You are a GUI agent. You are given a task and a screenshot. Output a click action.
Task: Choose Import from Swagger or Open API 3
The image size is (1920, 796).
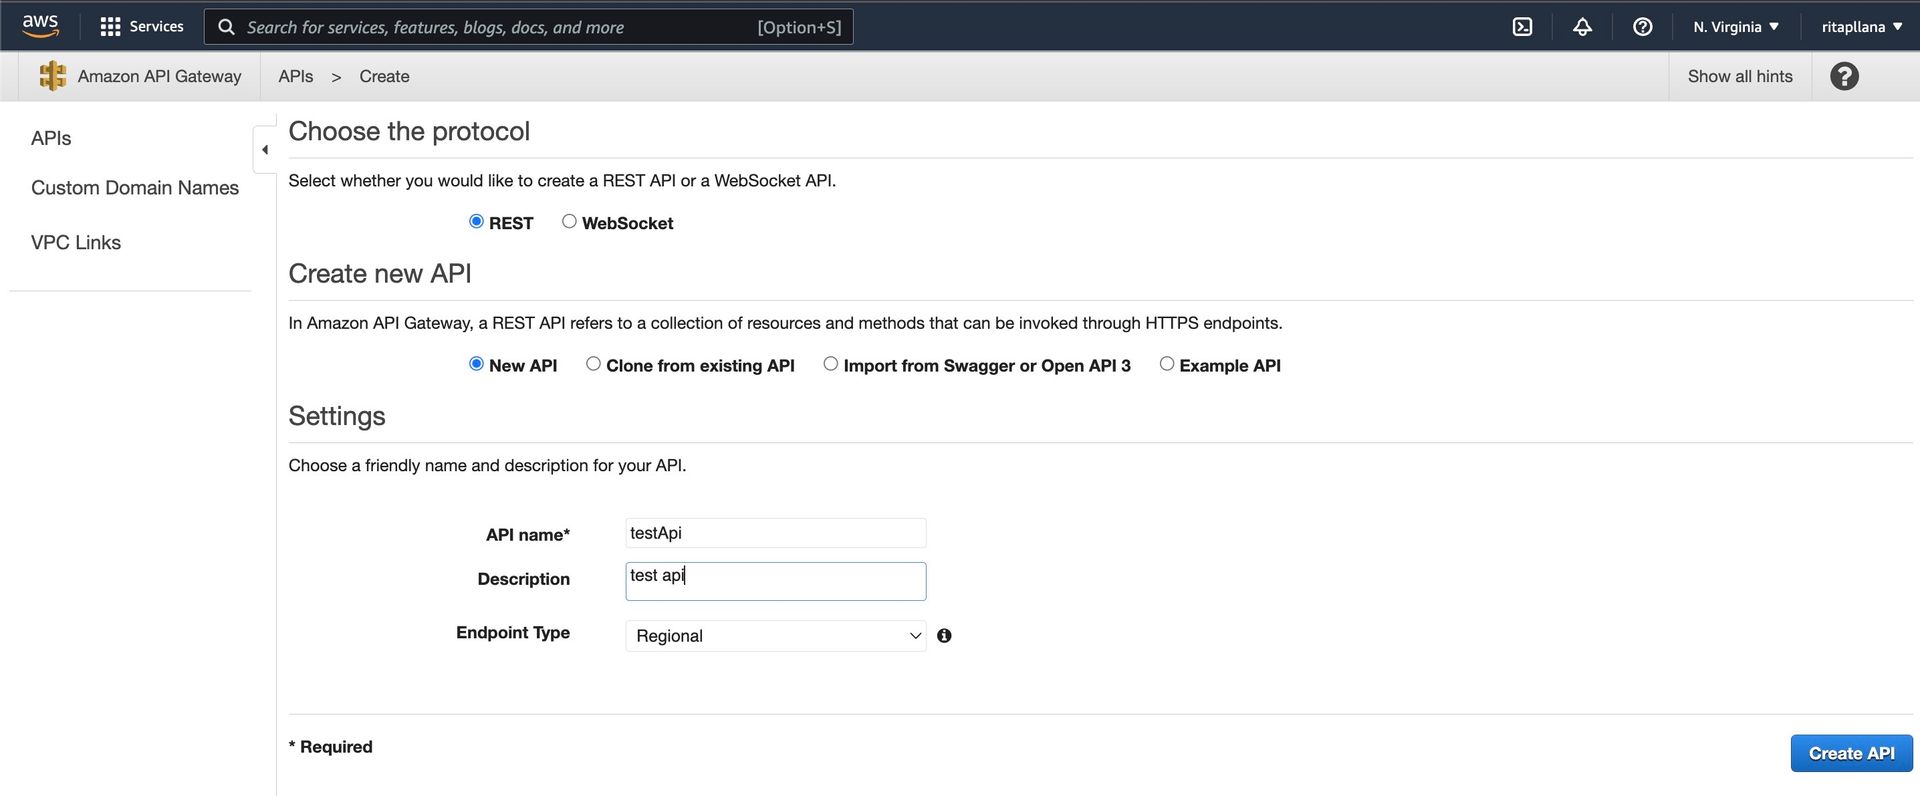click(x=830, y=364)
